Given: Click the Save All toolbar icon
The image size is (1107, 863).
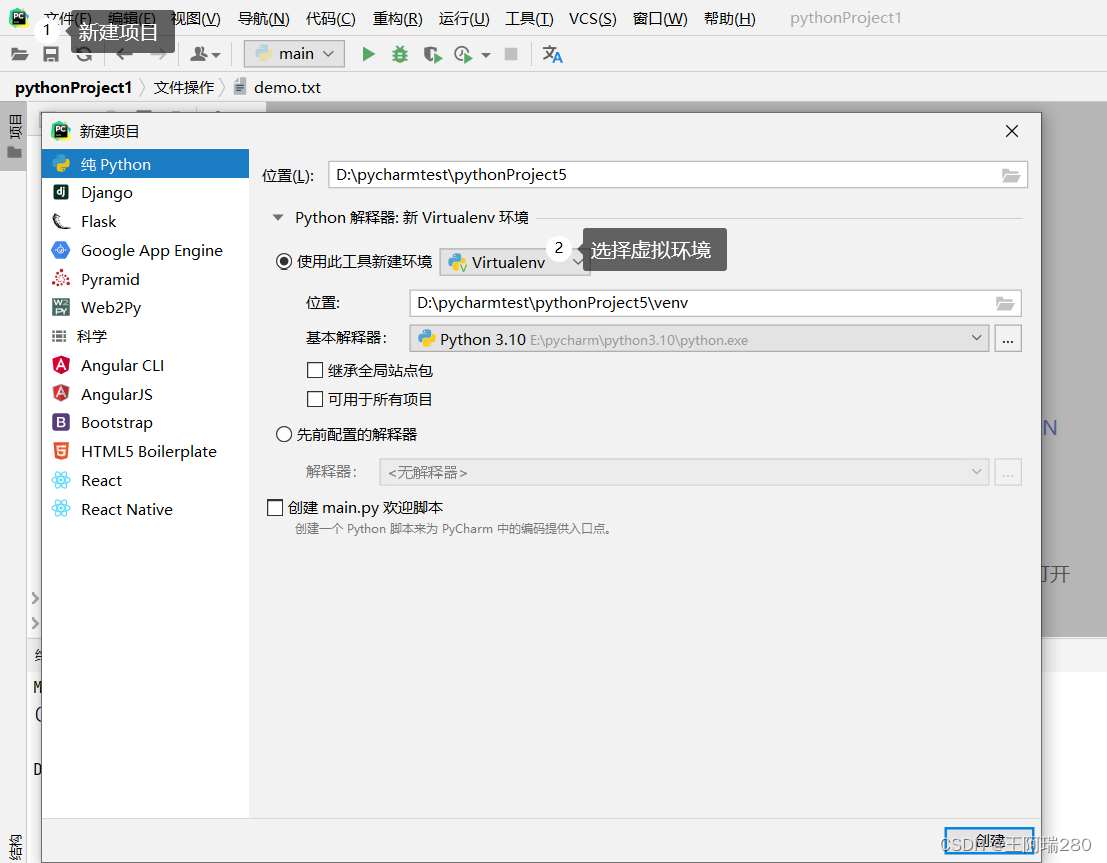Looking at the screenshot, I should coord(50,54).
